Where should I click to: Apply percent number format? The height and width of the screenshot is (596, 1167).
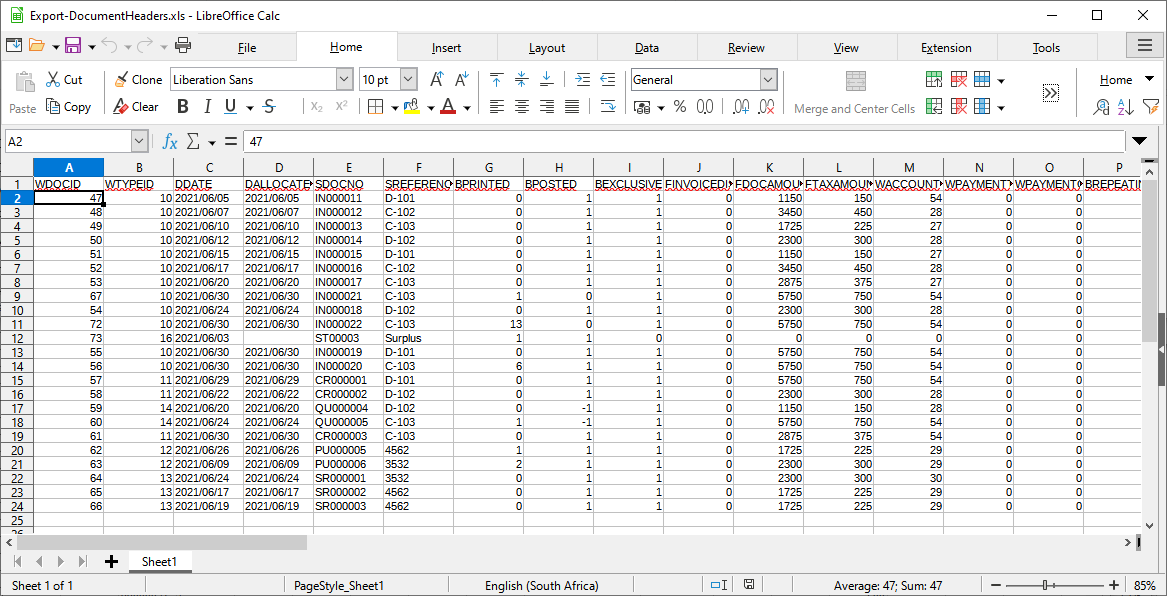point(679,106)
